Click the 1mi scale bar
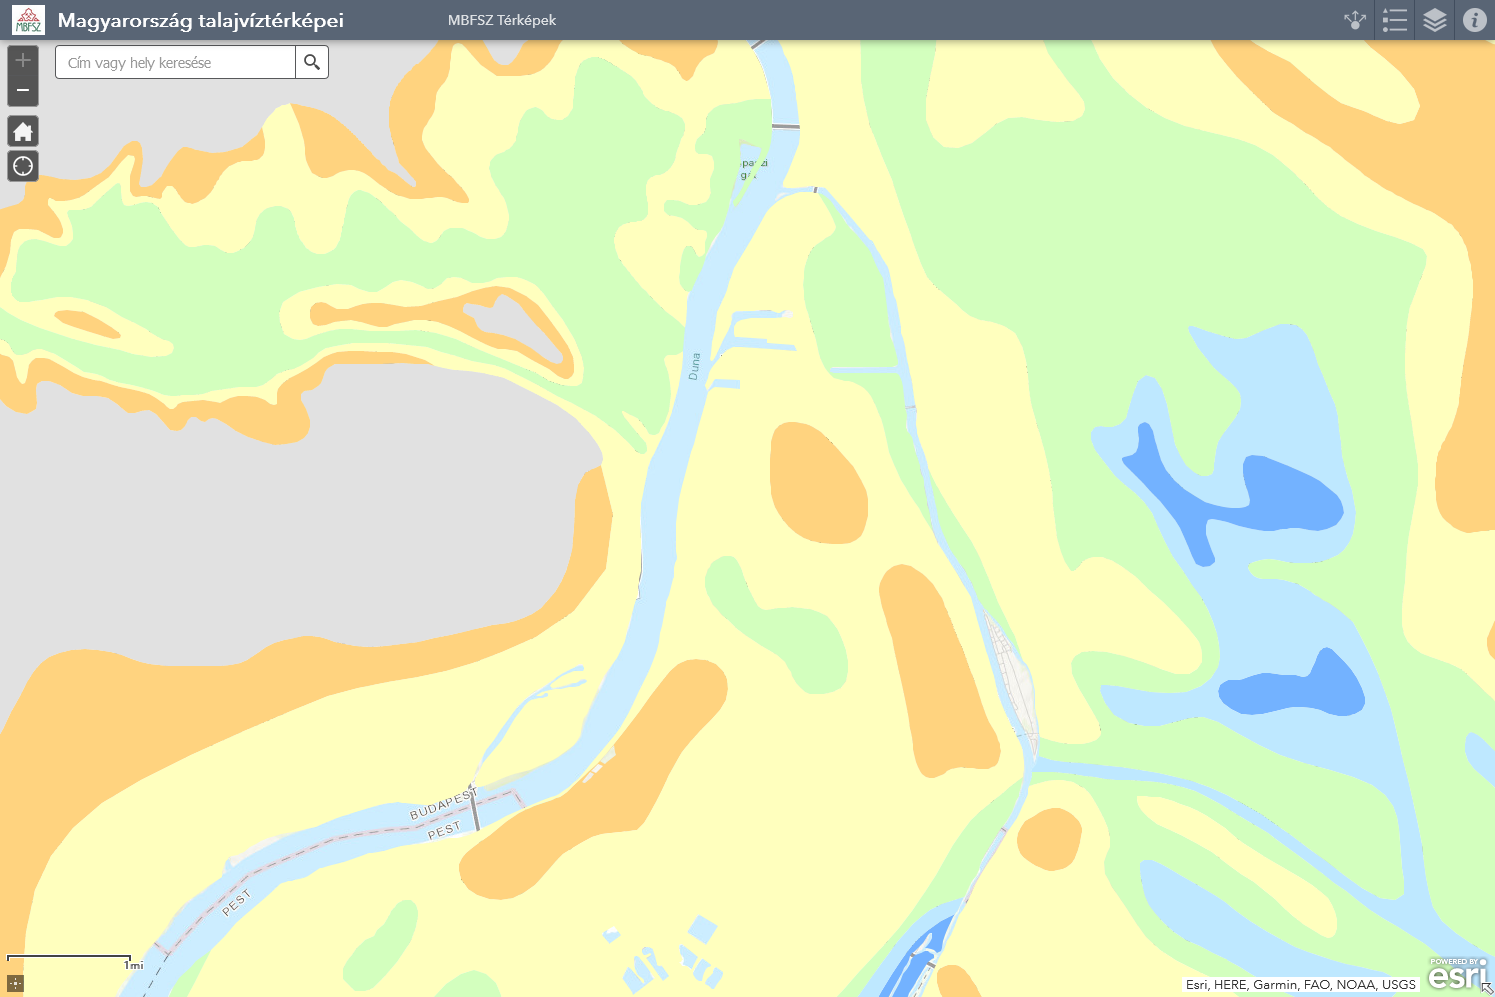Screen dimensions: 1495x997 70,961
